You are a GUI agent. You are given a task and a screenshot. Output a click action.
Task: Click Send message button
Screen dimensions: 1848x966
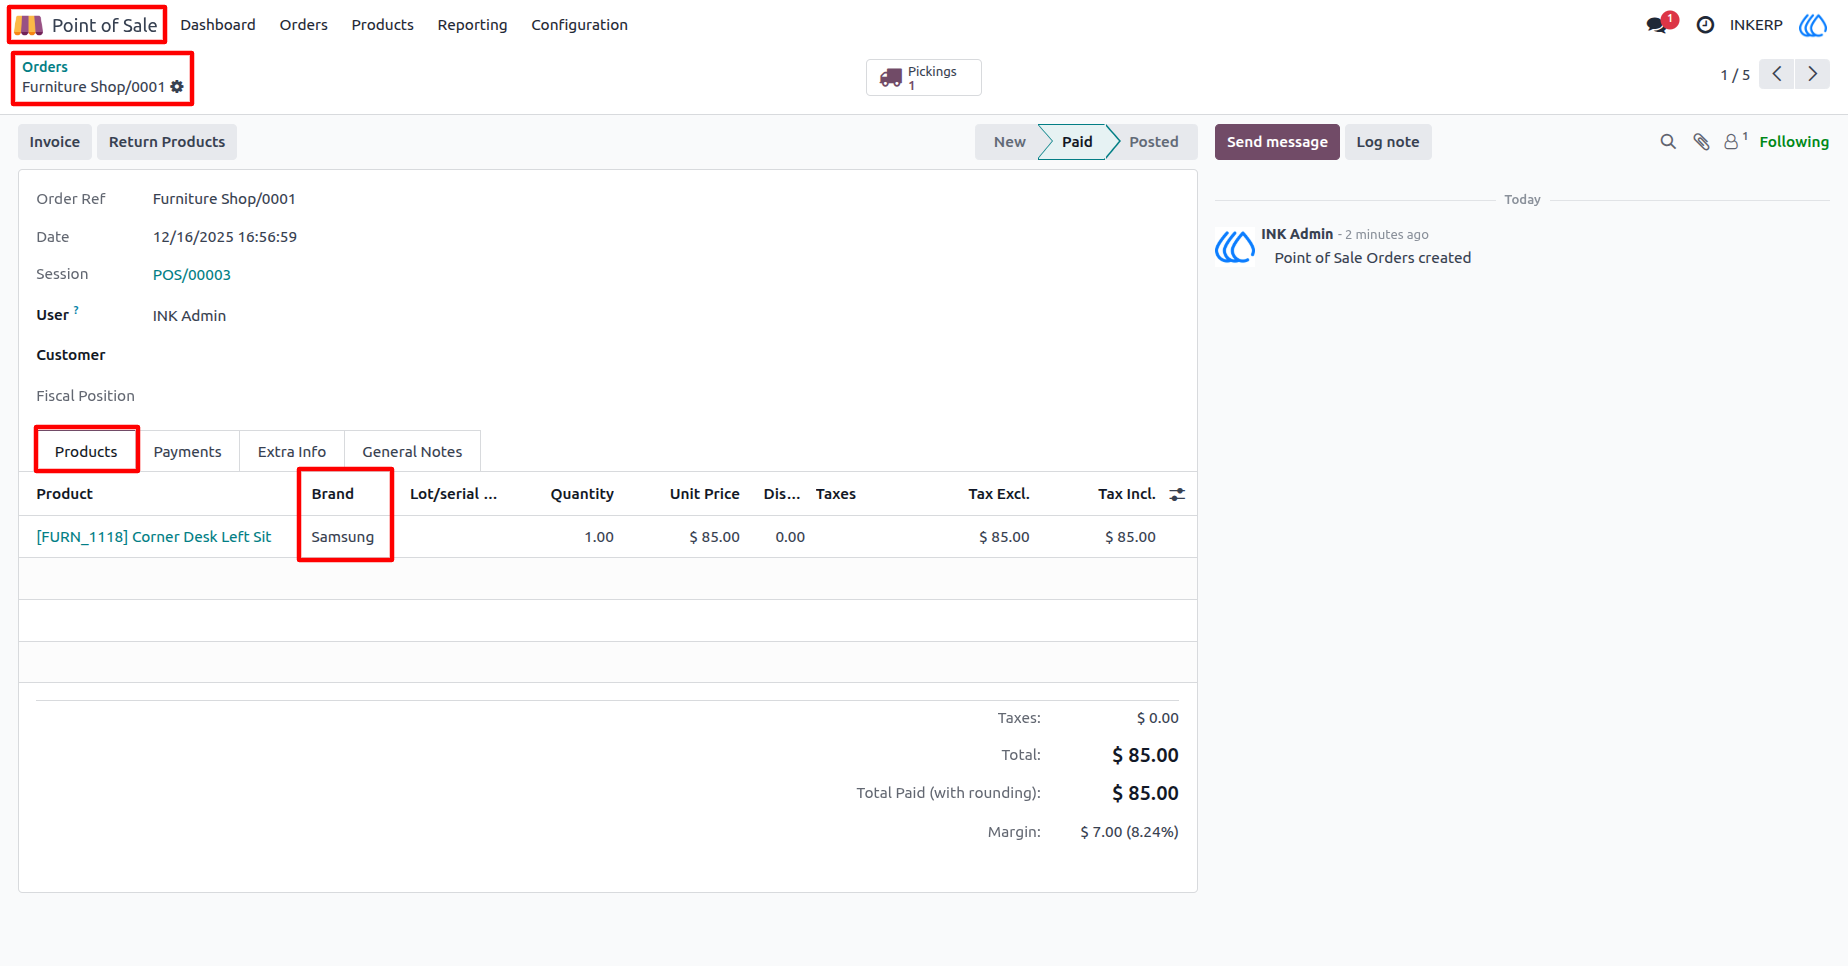pos(1277,142)
